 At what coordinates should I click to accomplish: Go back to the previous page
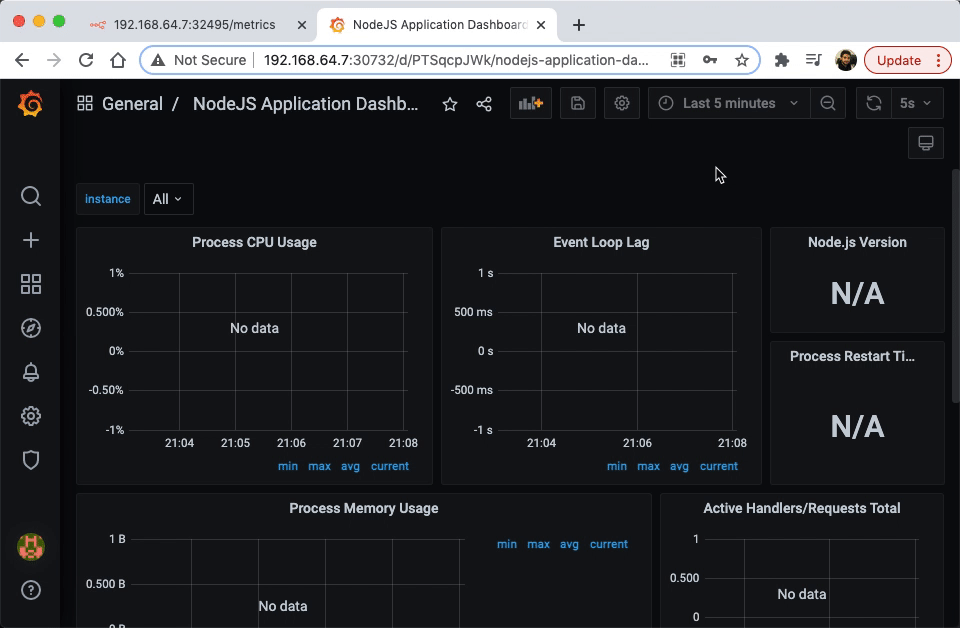[22, 60]
